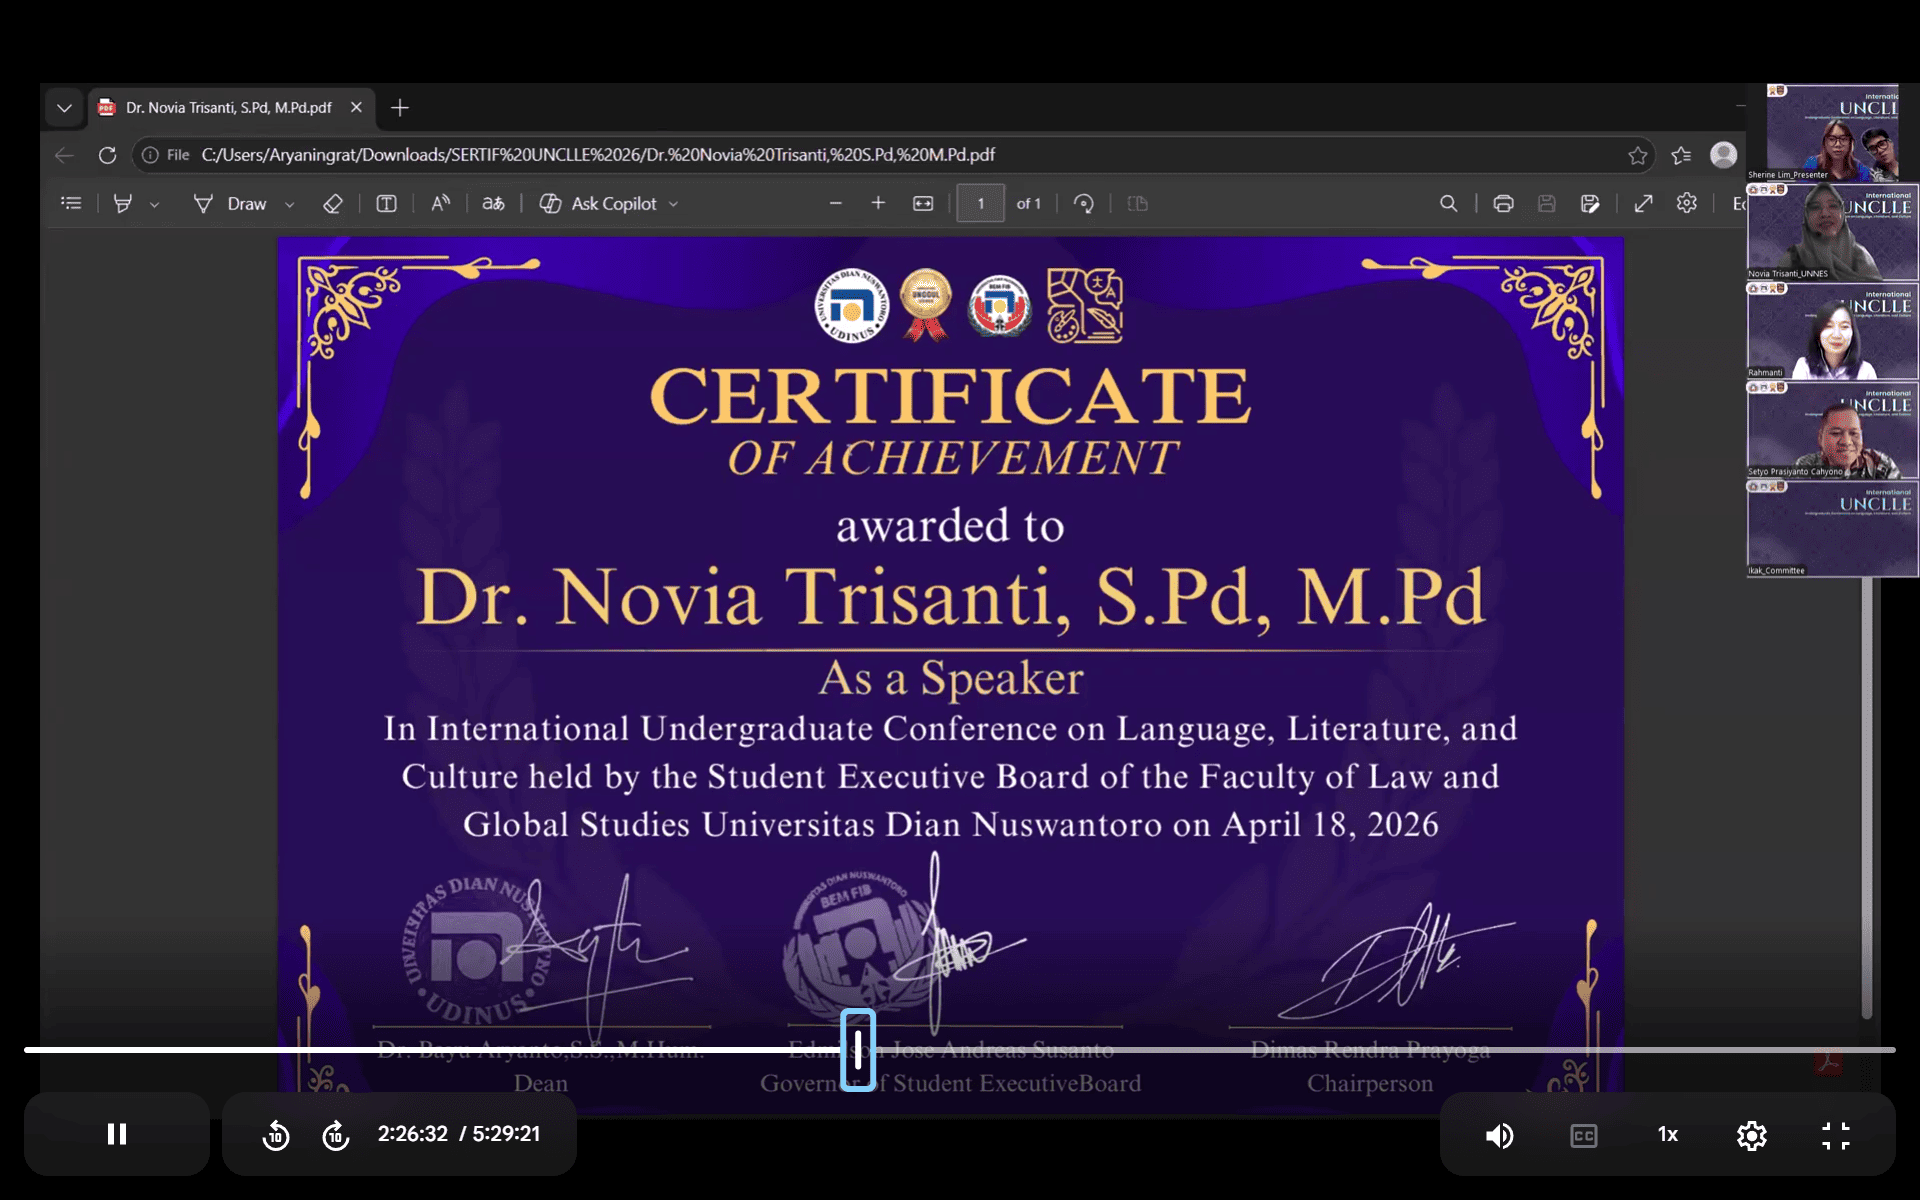The image size is (1920, 1200).
Task: Select the Draw tool
Action: click(231, 203)
